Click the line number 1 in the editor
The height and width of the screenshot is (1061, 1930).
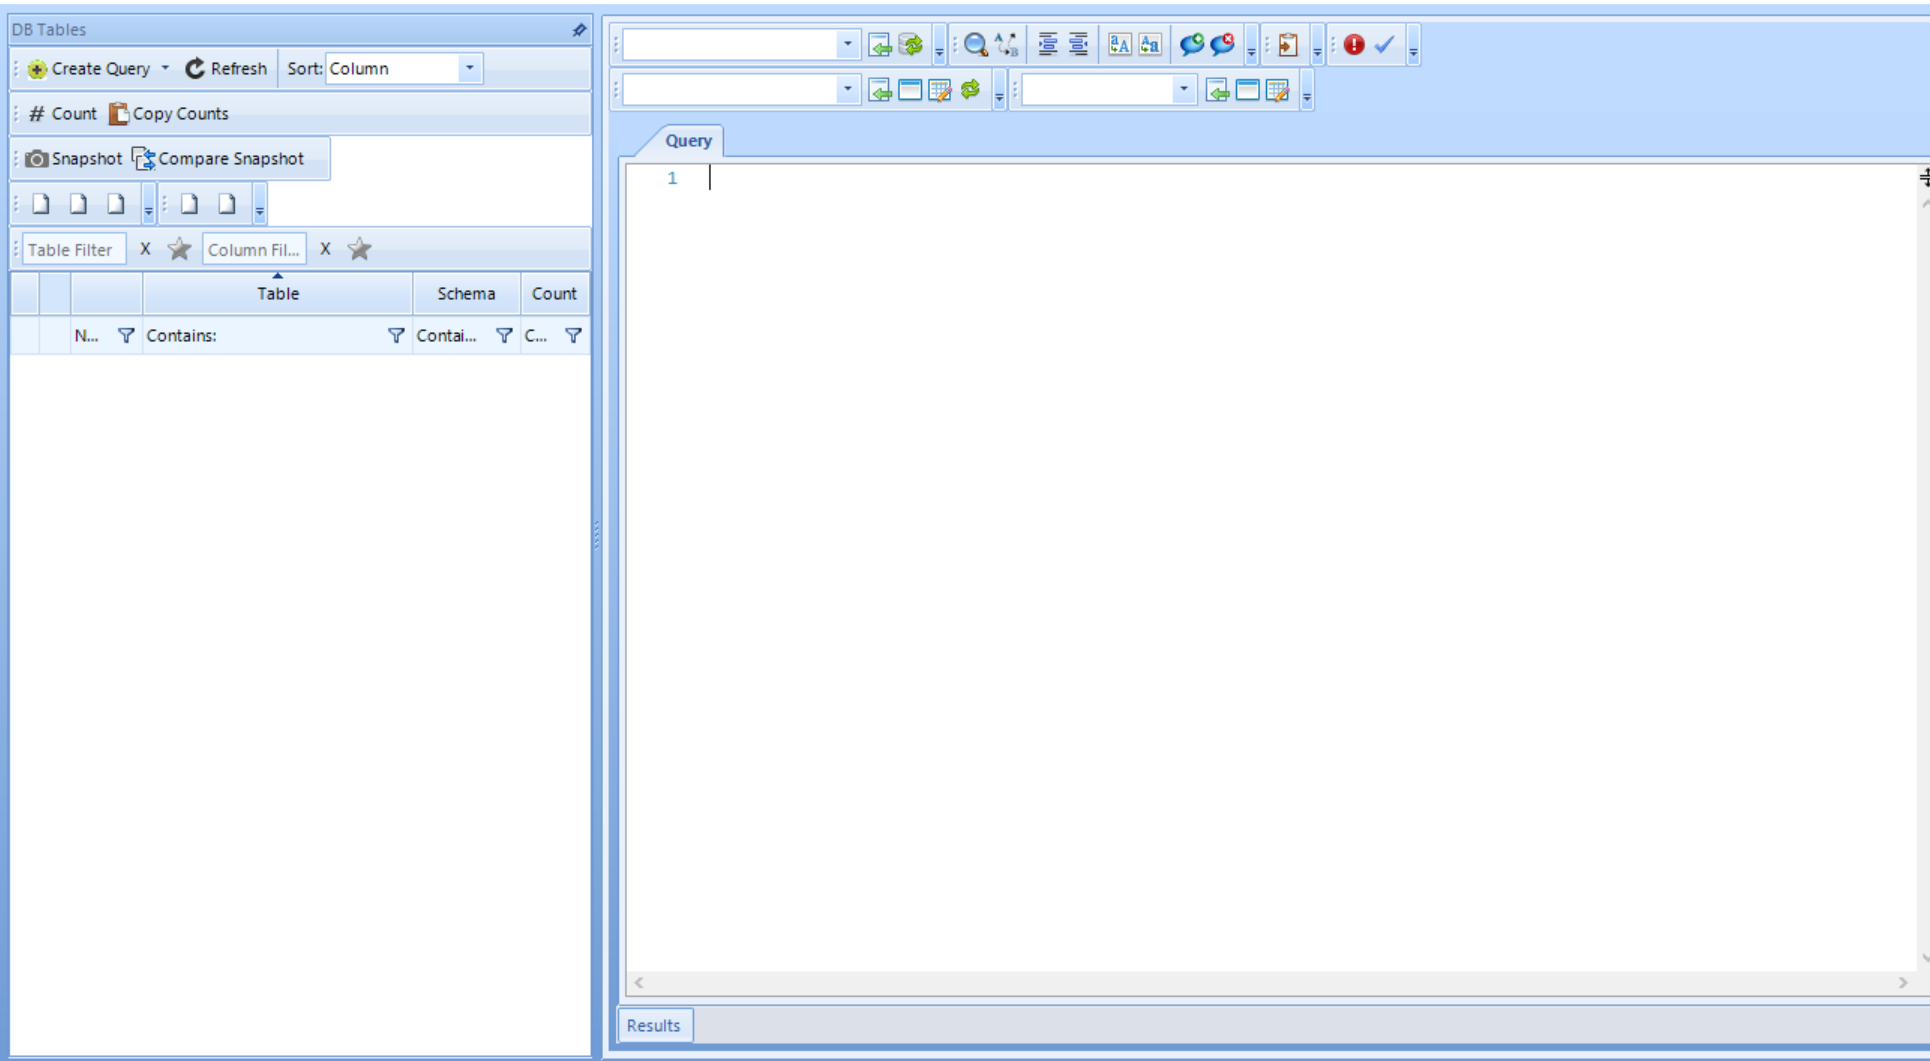(x=672, y=178)
